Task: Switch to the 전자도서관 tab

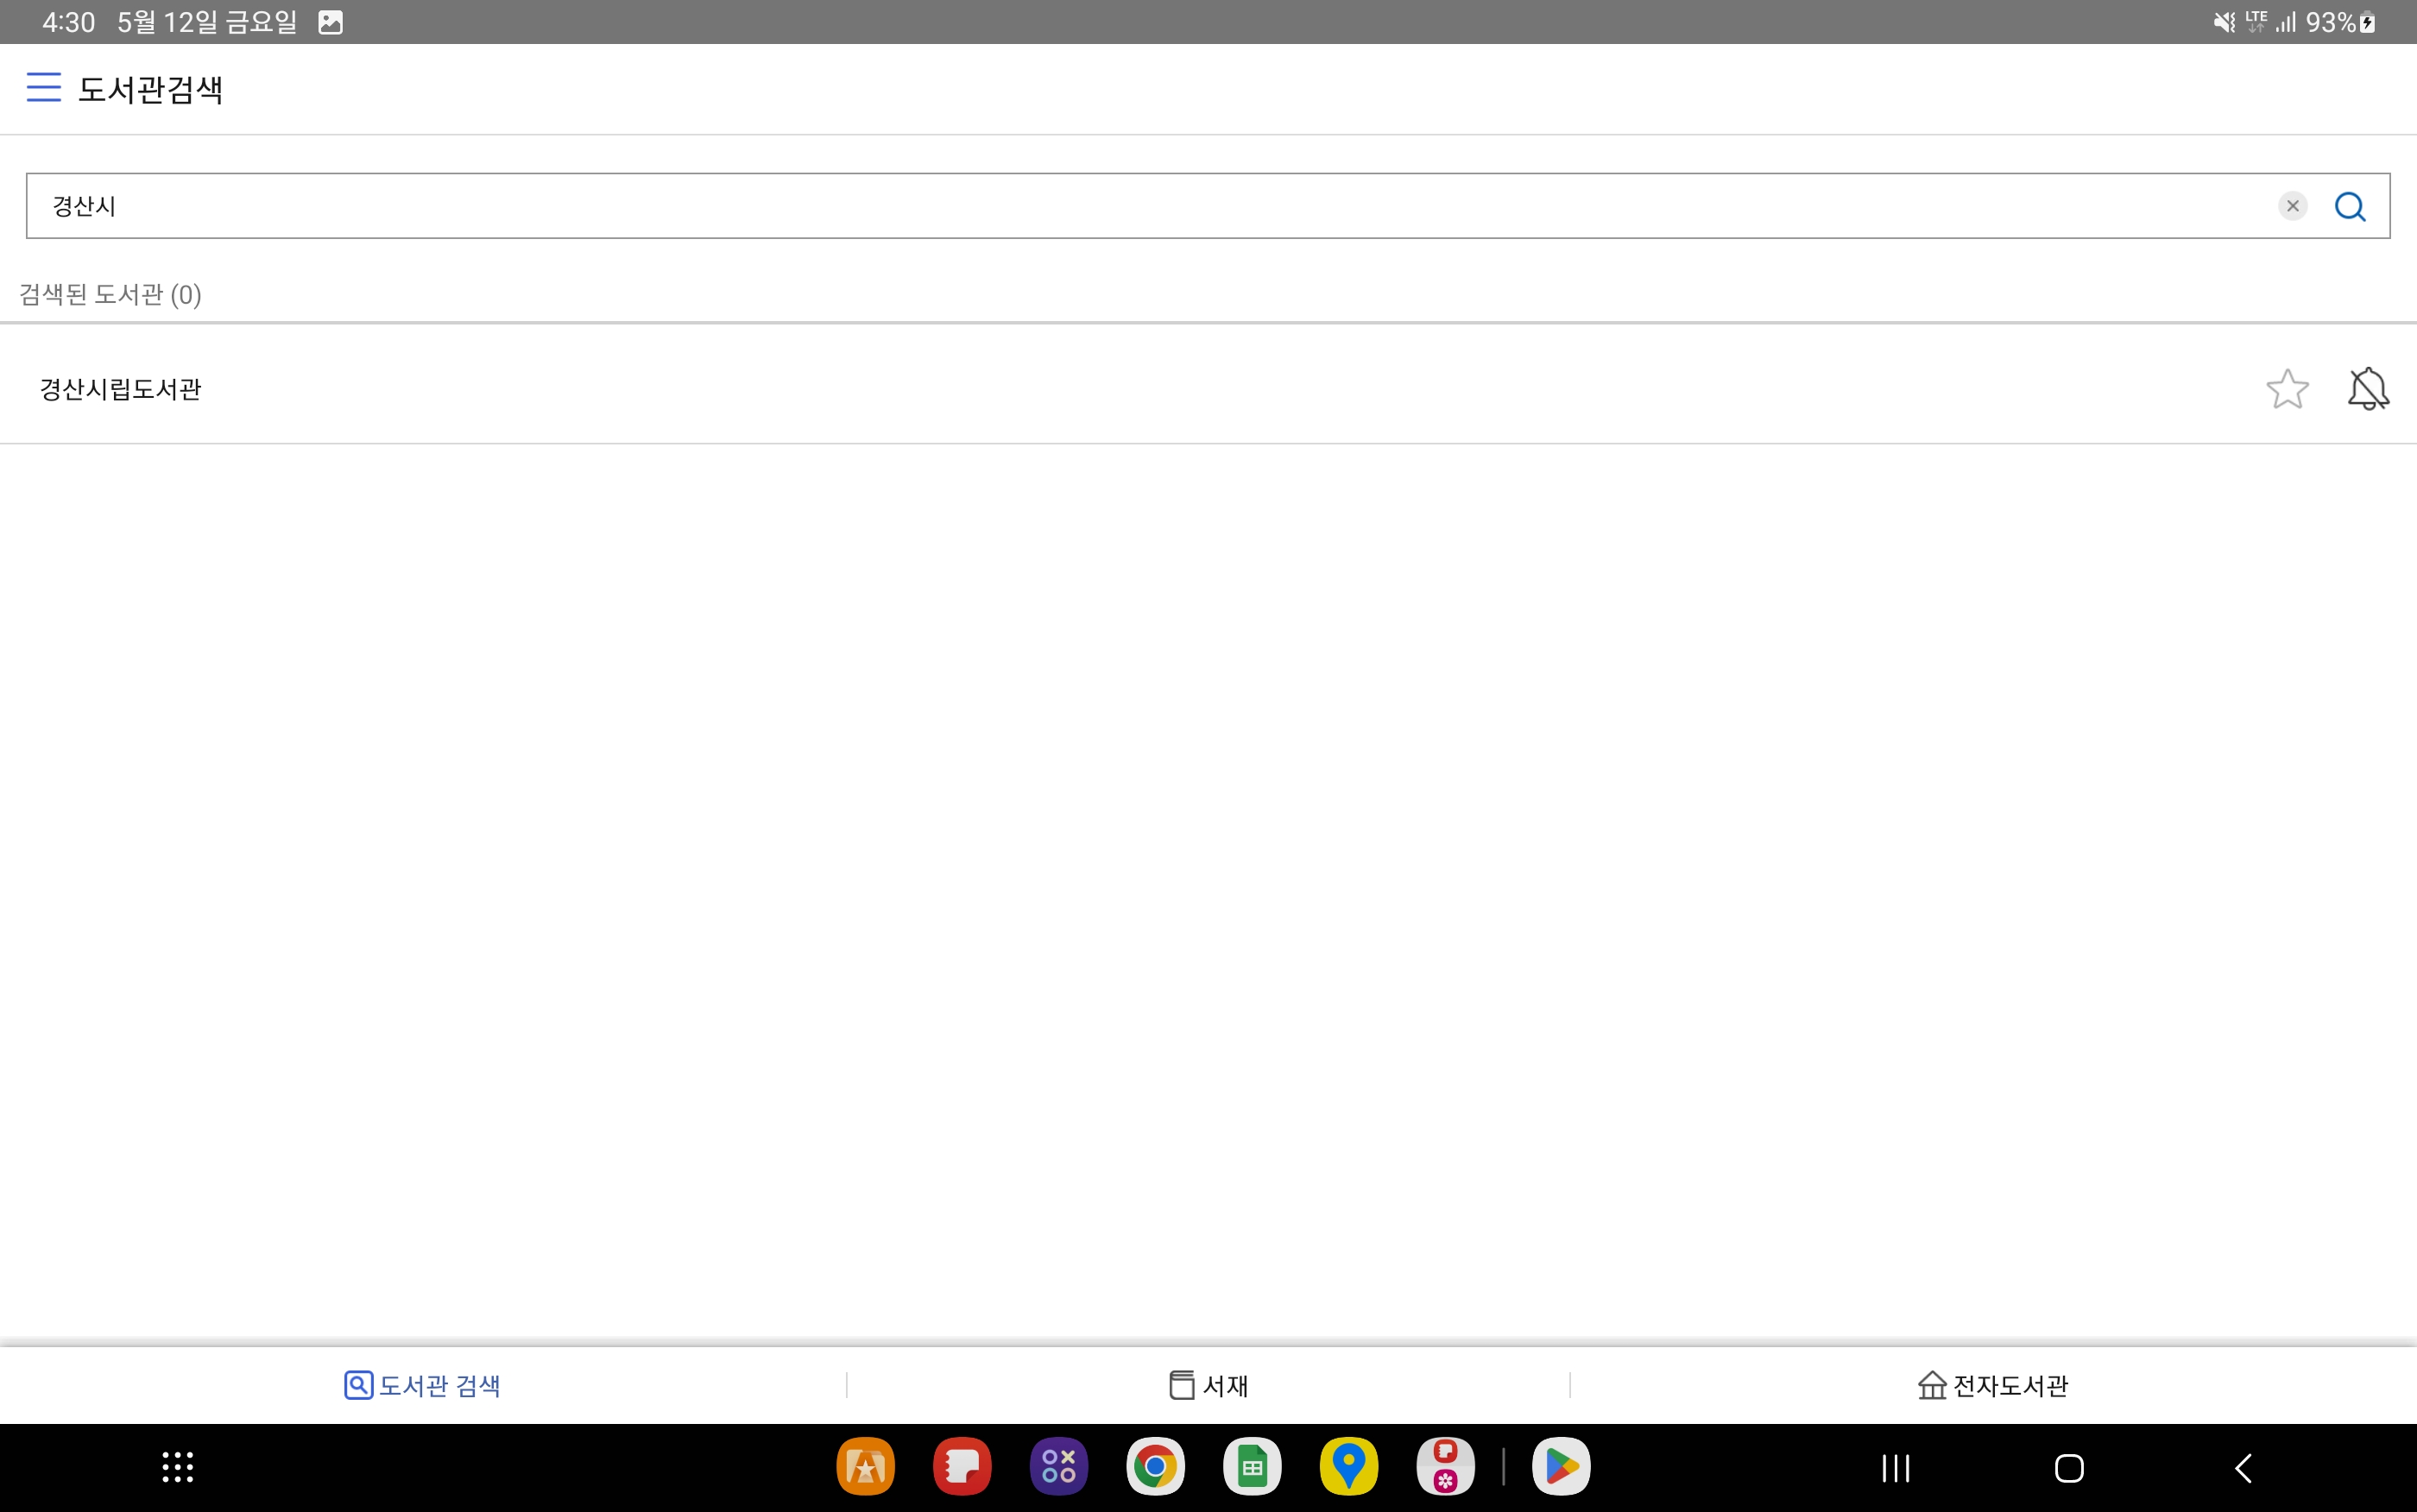Action: click(x=1992, y=1385)
